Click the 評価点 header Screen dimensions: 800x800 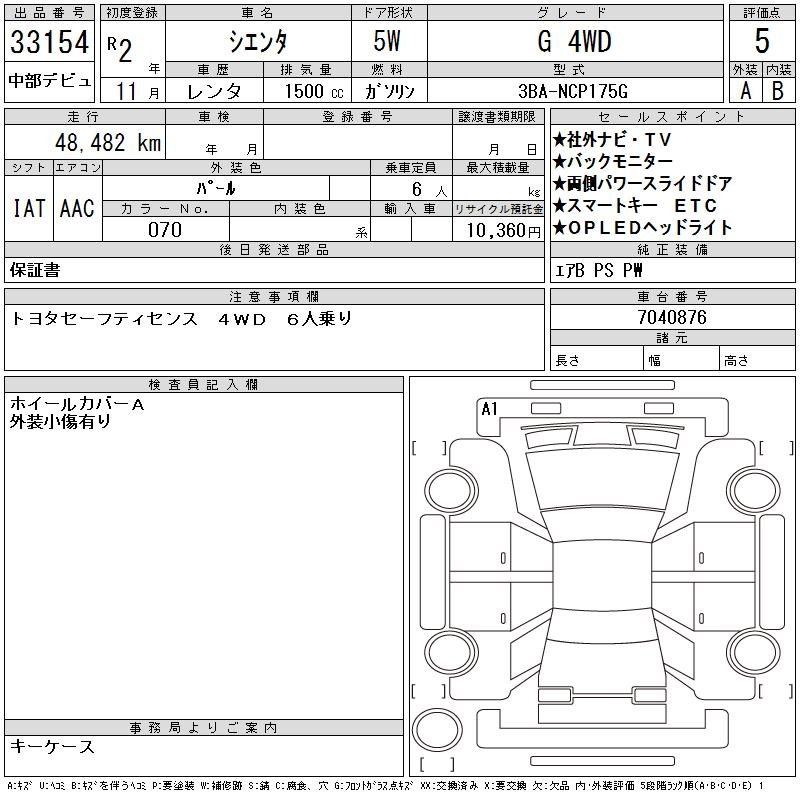click(762, 12)
